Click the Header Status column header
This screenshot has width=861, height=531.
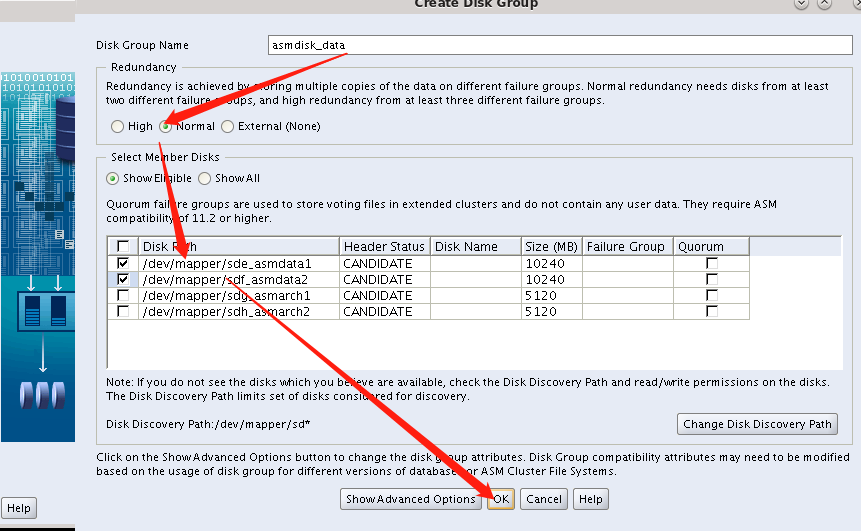click(385, 247)
